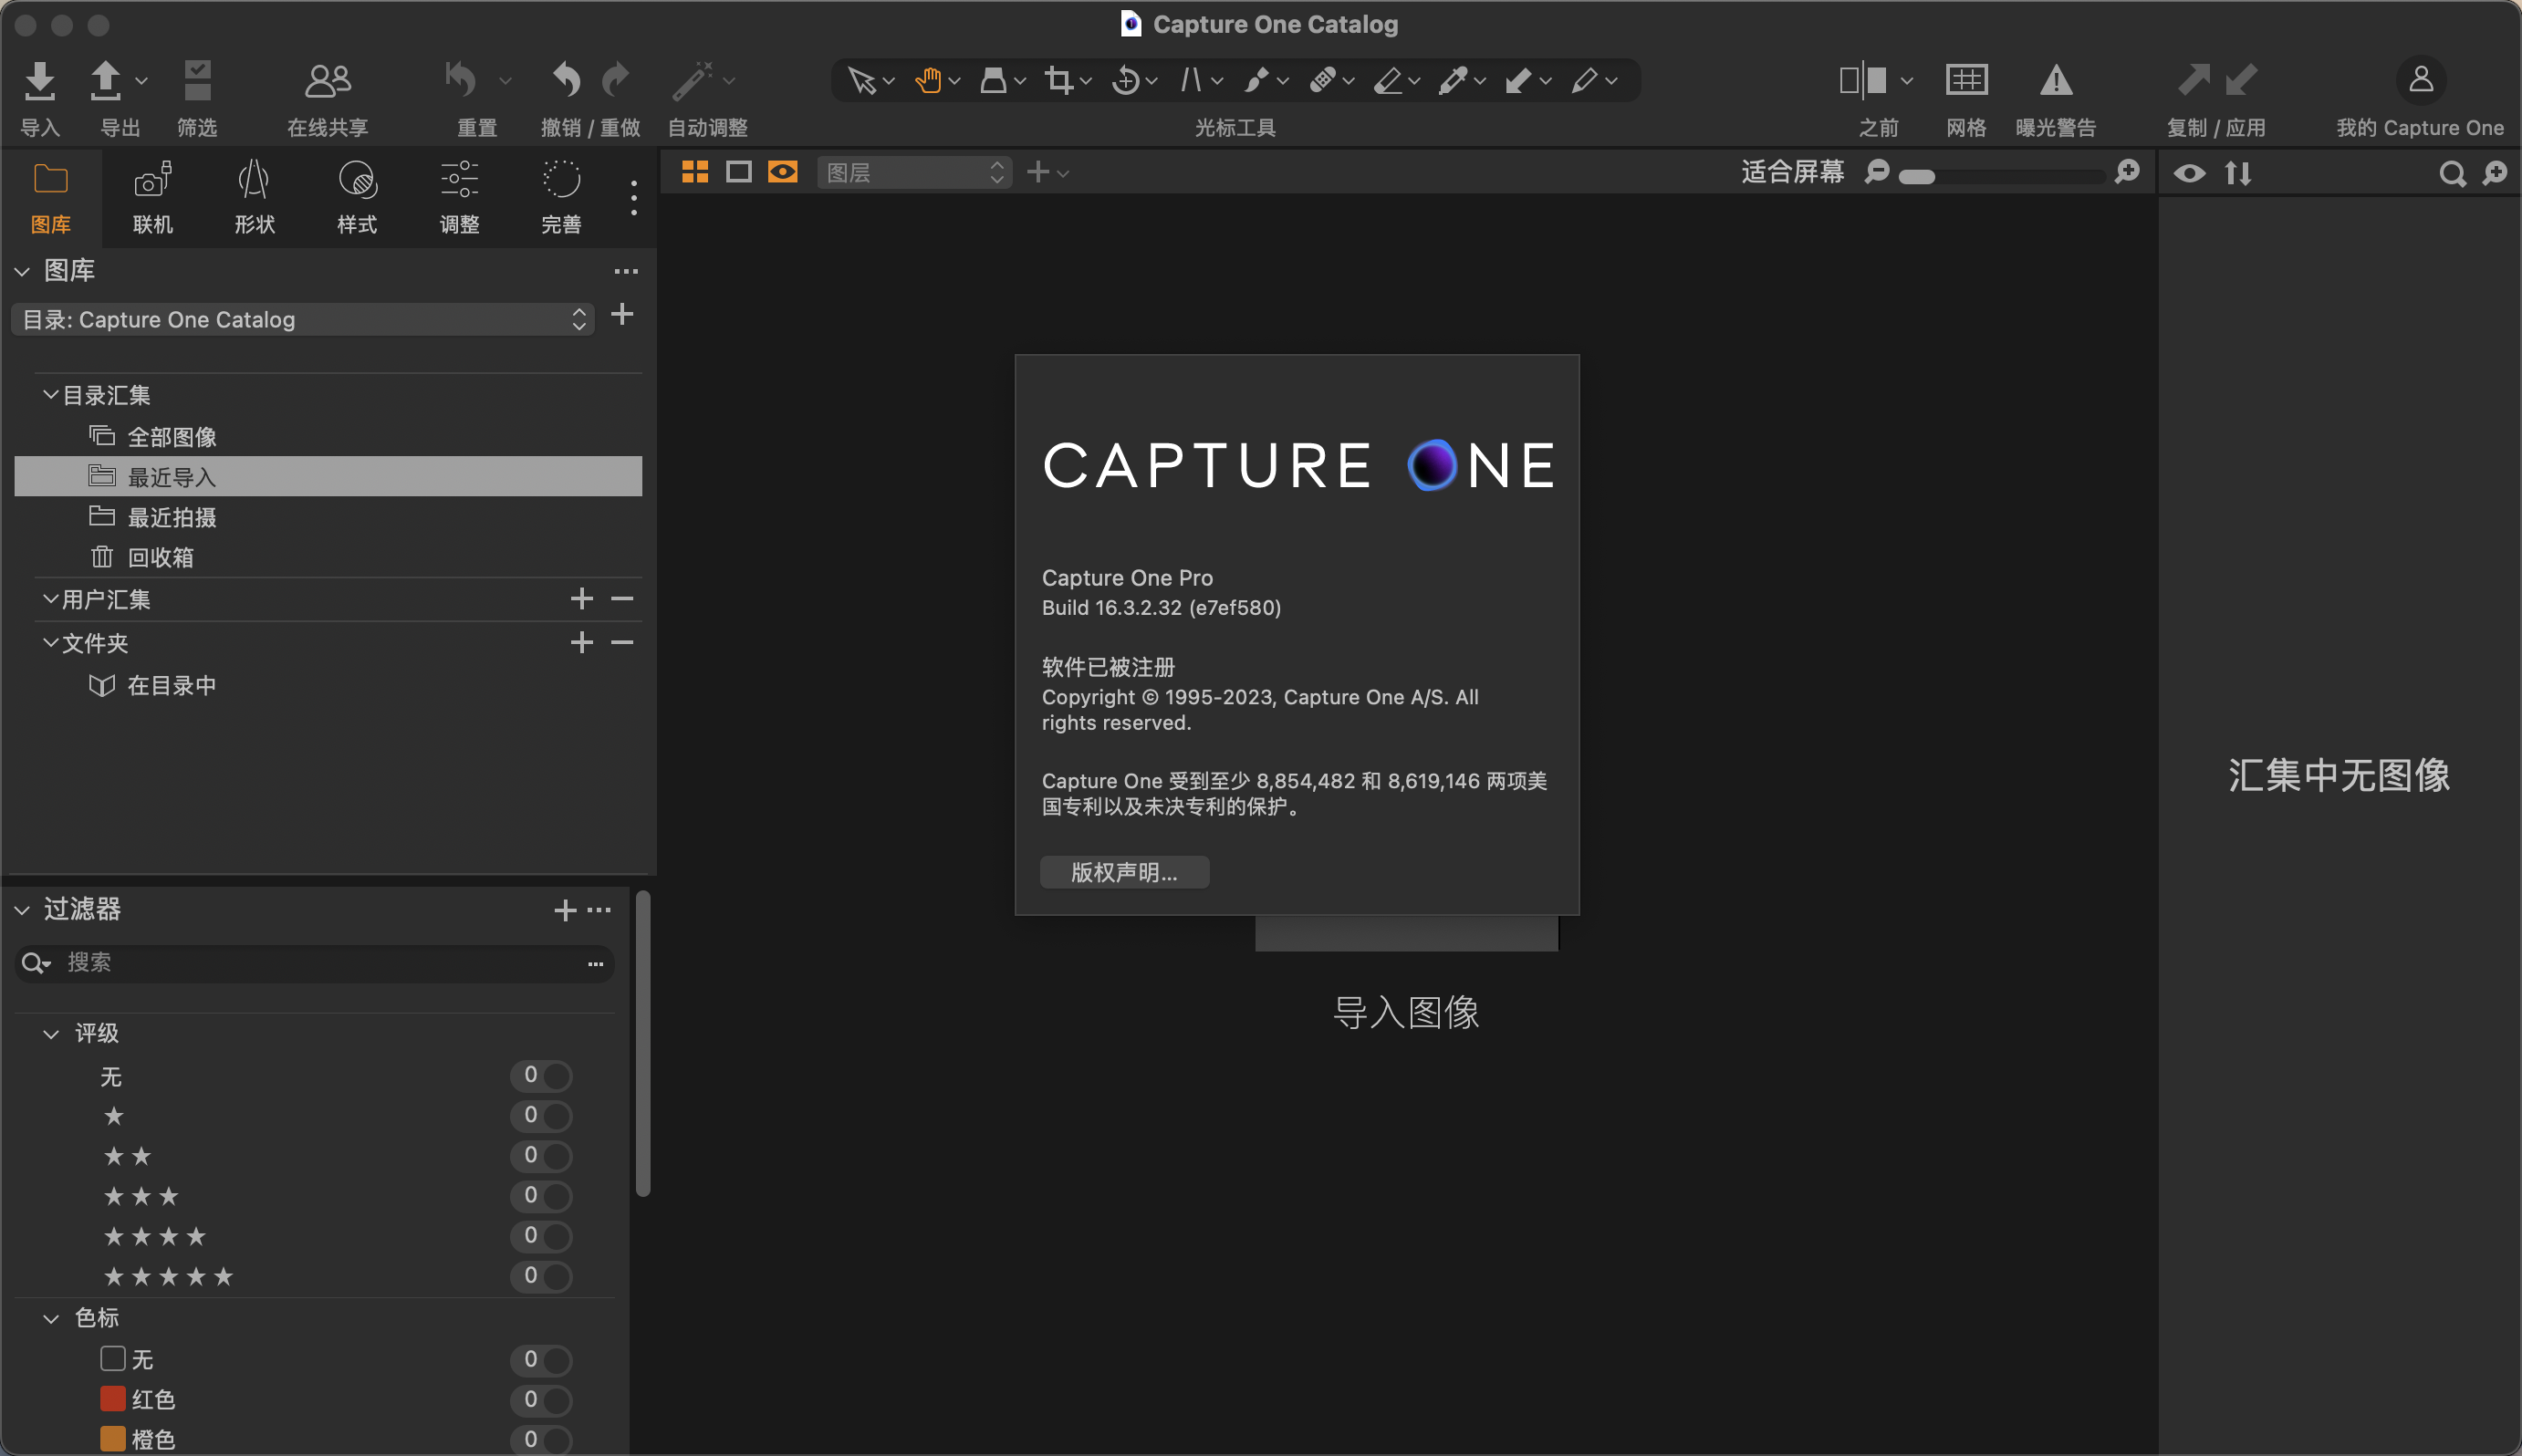This screenshot has width=2522, height=1456.
Task: Select In Catalog (在目录中) folder
Action: pyautogui.click(x=328, y=686)
